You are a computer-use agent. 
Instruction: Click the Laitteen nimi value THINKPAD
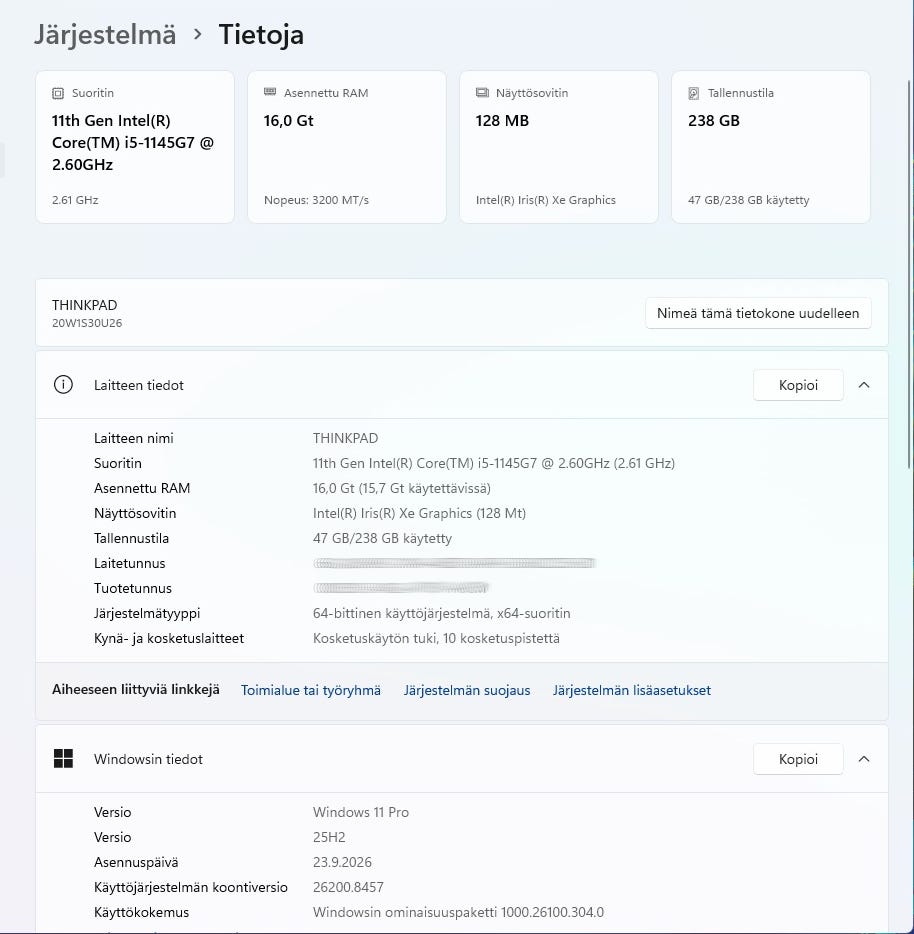click(346, 438)
